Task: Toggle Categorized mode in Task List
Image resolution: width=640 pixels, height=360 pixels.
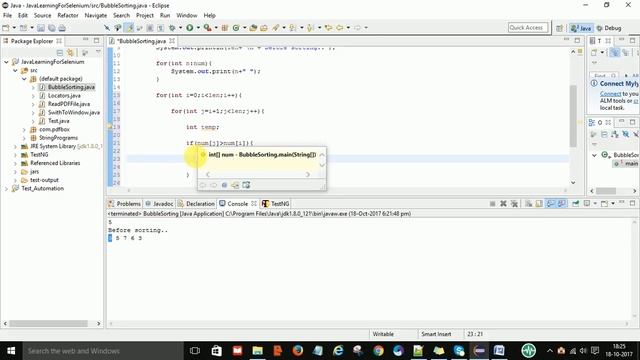Action: [614, 53]
